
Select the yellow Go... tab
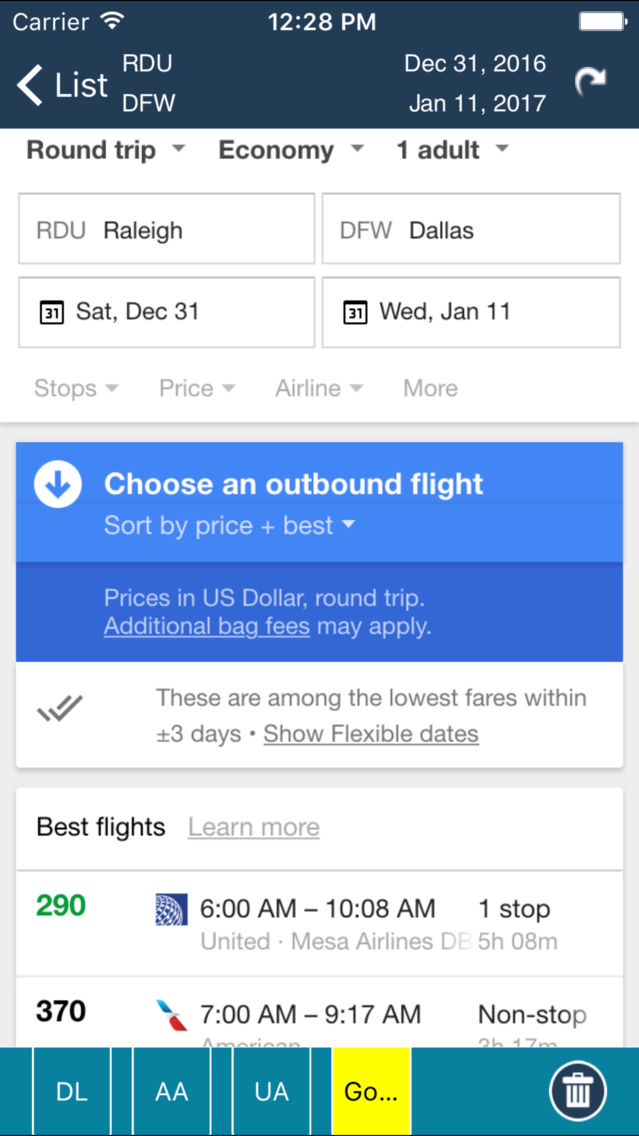click(371, 1092)
